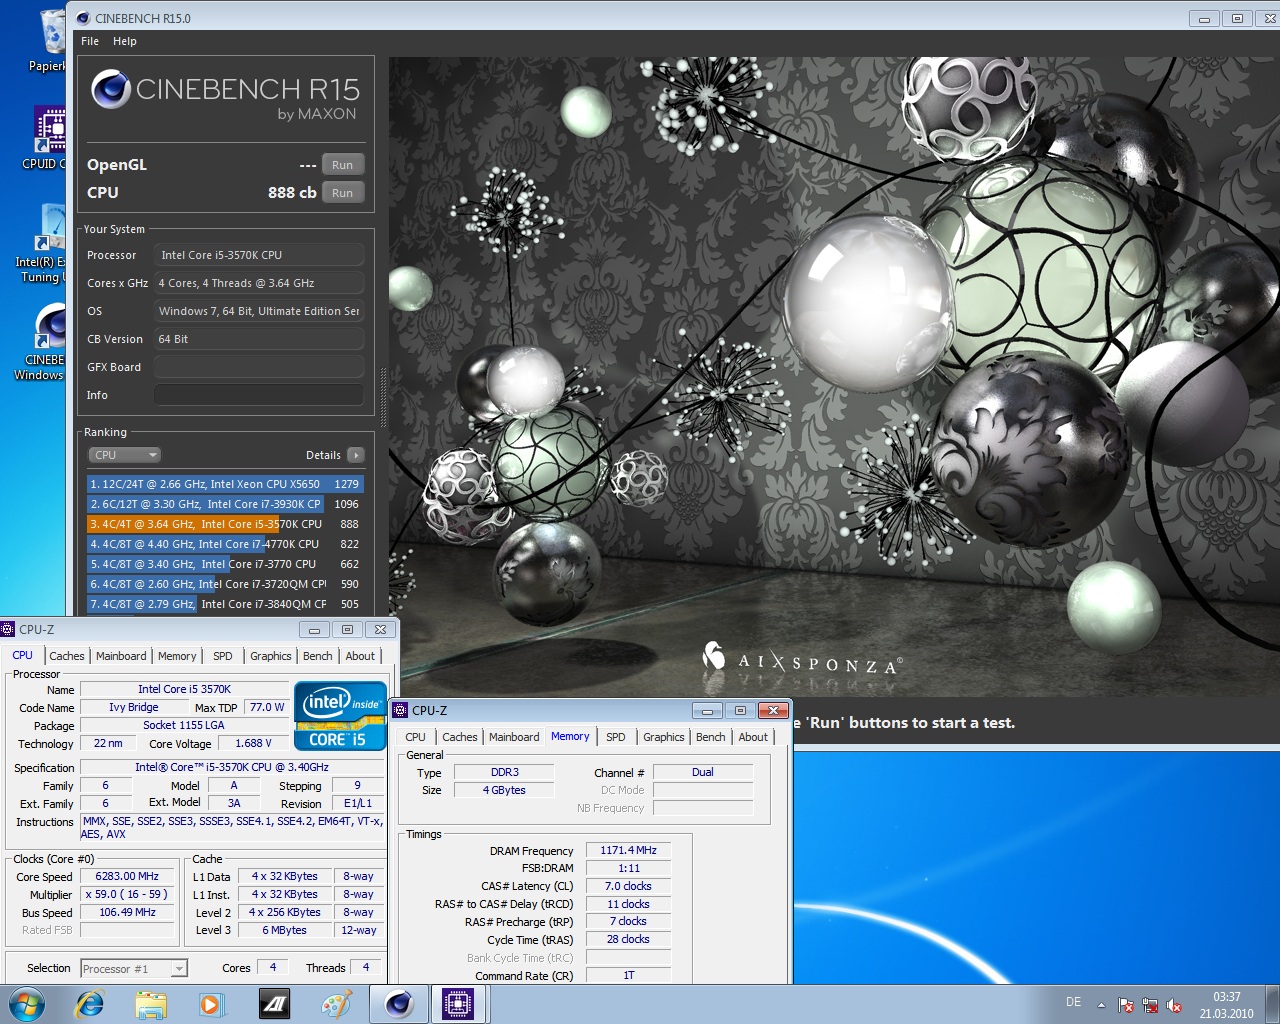
Task: Open About tab in right CPU-Z window
Action: [753, 737]
